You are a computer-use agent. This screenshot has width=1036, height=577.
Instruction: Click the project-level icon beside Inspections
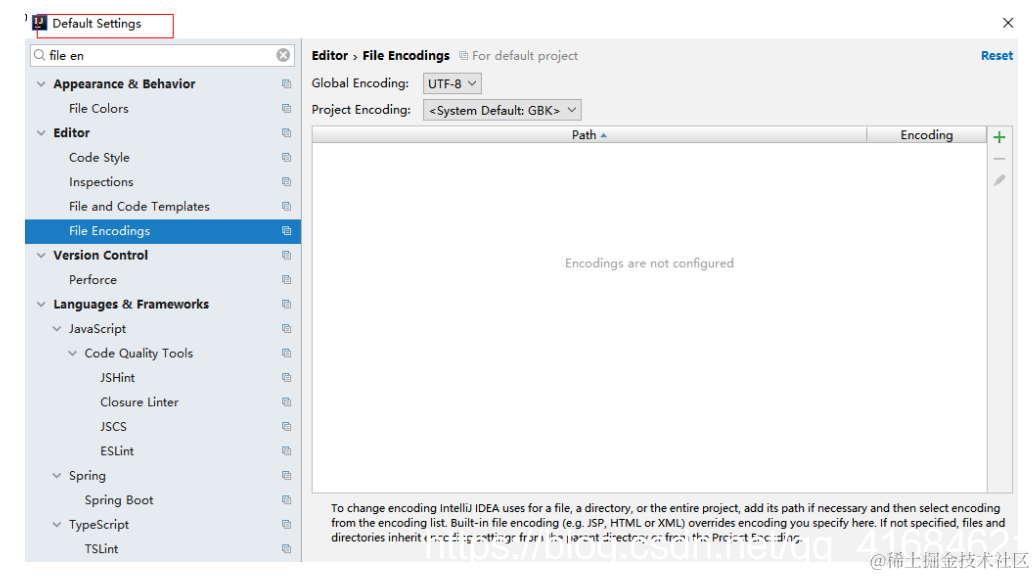(286, 182)
